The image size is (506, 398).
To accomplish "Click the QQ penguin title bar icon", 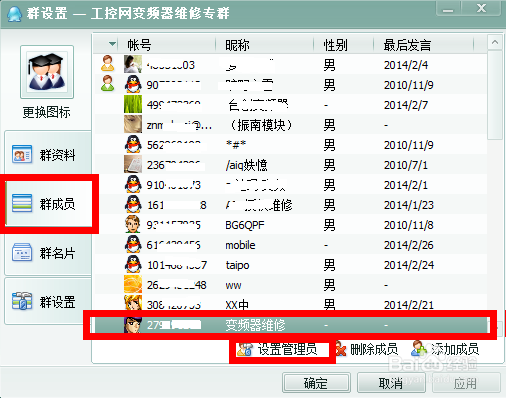I will click(14, 14).
